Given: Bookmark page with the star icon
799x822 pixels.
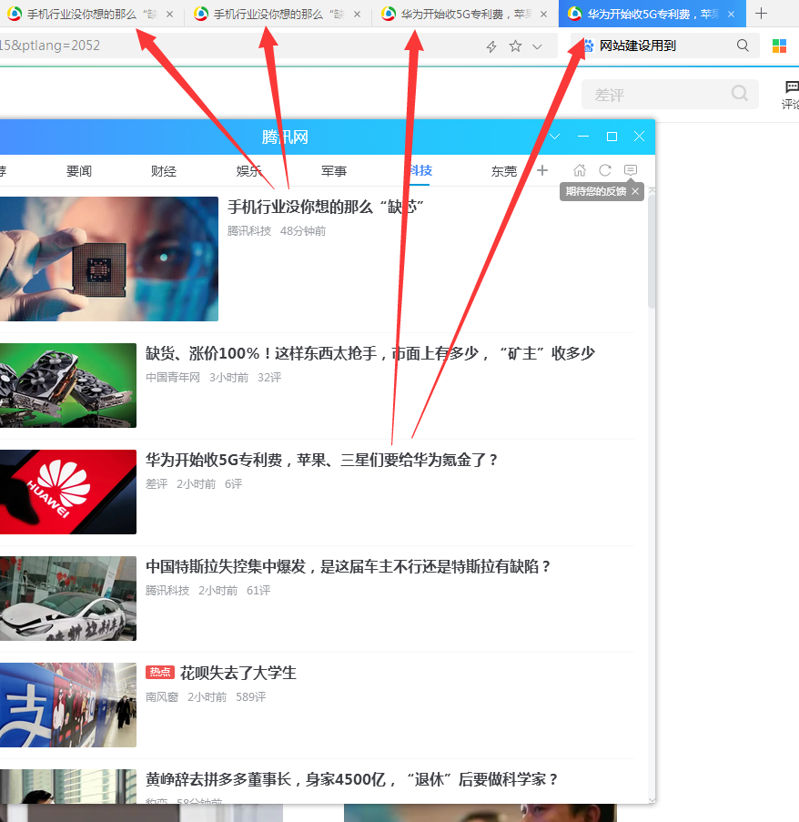Looking at the screenshot, I should tap(515, 46).
